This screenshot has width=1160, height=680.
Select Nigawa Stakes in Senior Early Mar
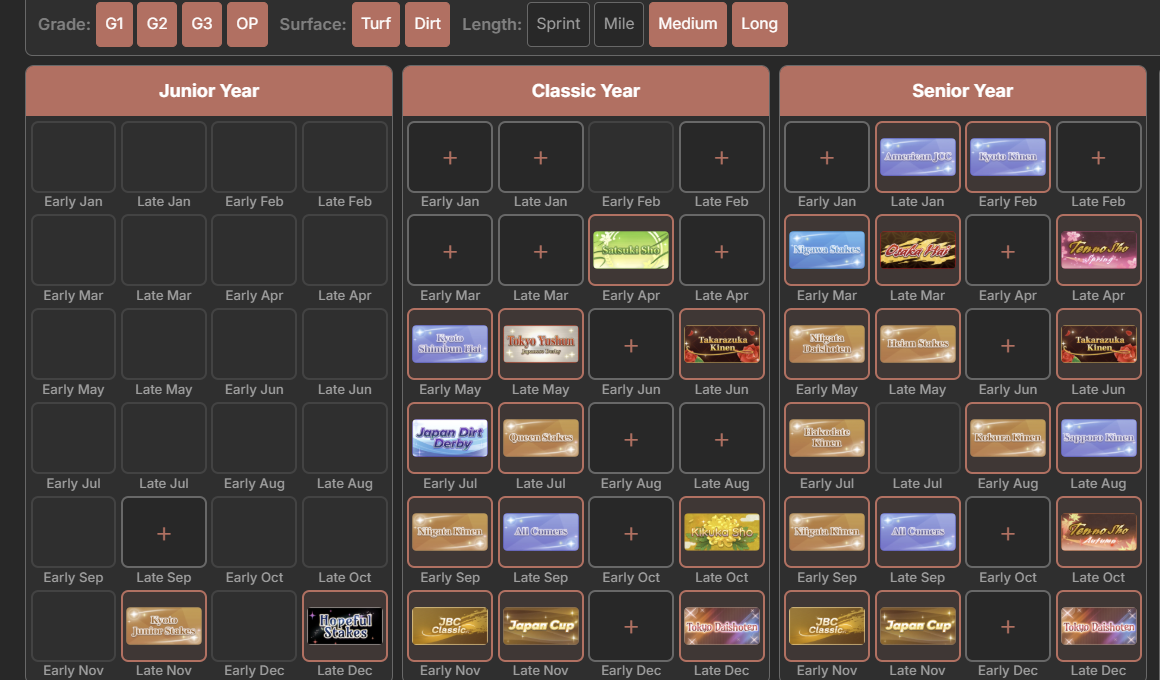826,250
